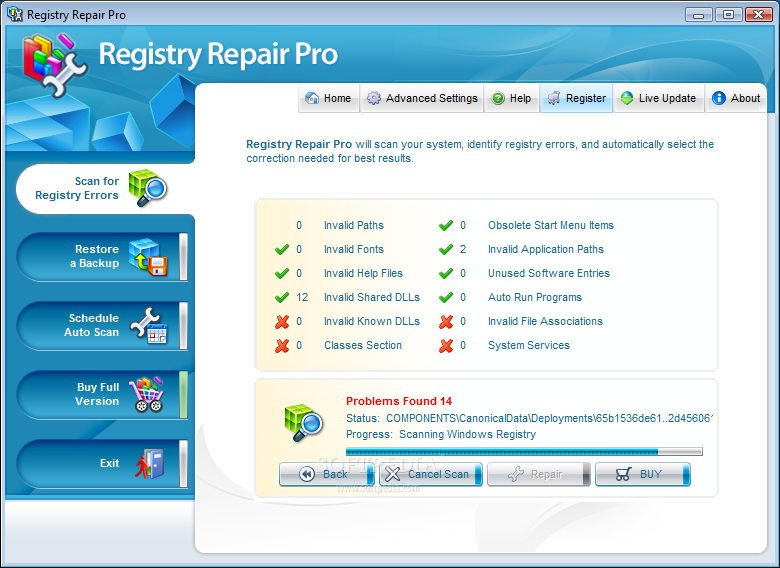This screenshot has height=568, width=780.
Task: Click the red X beside System Services
Action: coord(446,346)
